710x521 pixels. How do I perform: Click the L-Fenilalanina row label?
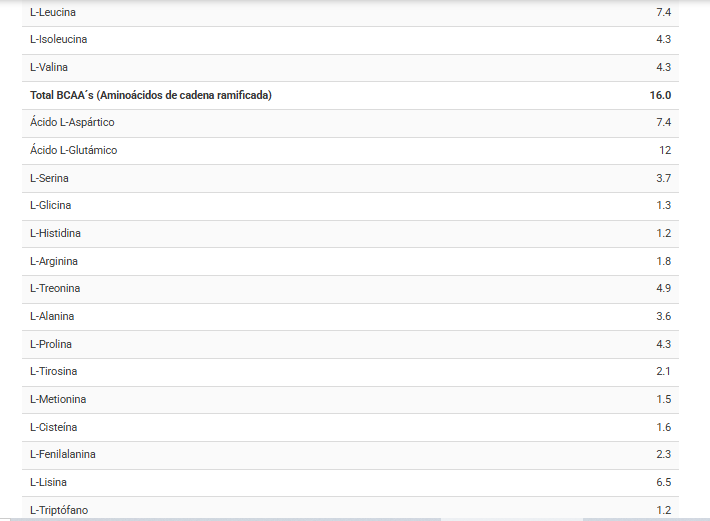pyautogui.click(x=63, y=454)
